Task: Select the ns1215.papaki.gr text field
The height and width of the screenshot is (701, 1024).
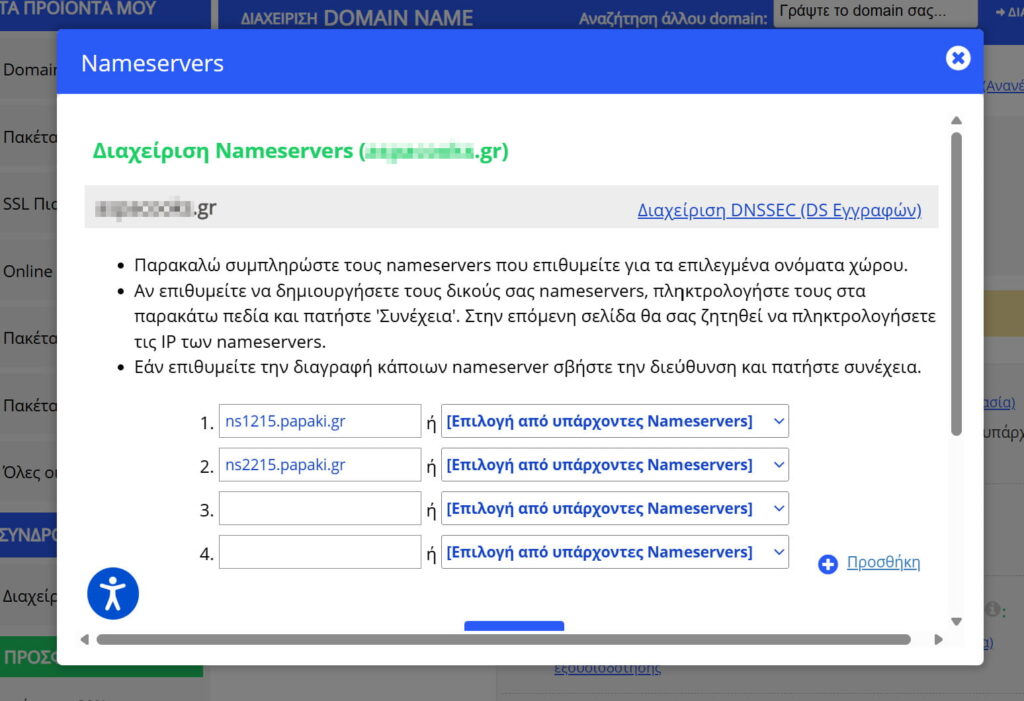Action: coord(319,420)
